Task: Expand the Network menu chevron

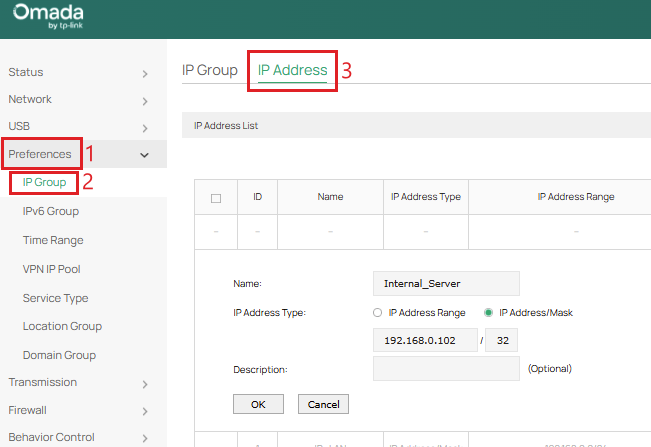Action: (x=144, y=101)
